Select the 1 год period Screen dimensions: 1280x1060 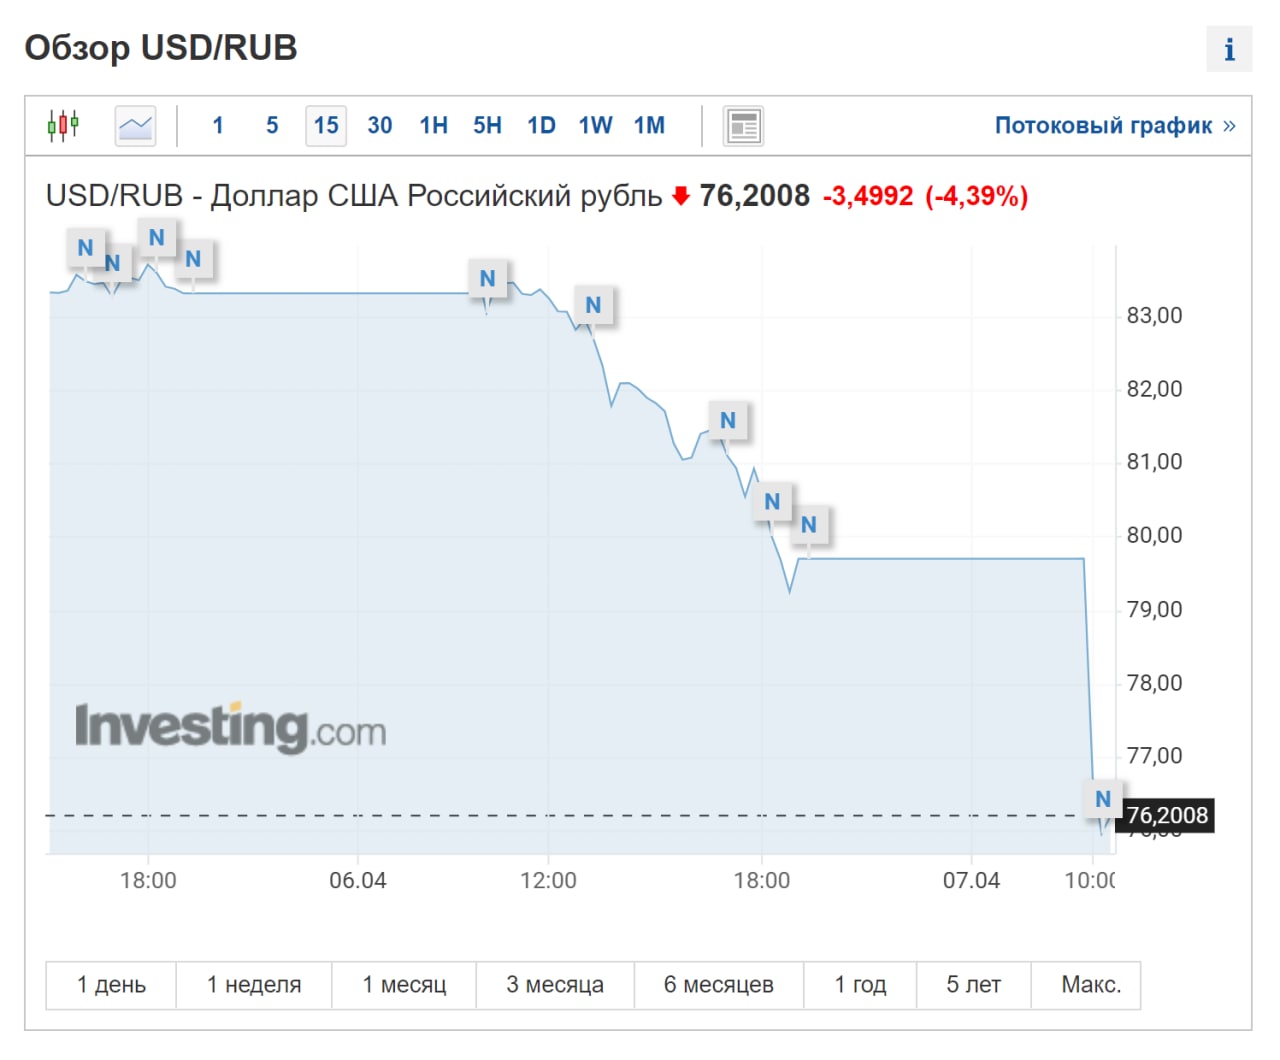(860, 985)
